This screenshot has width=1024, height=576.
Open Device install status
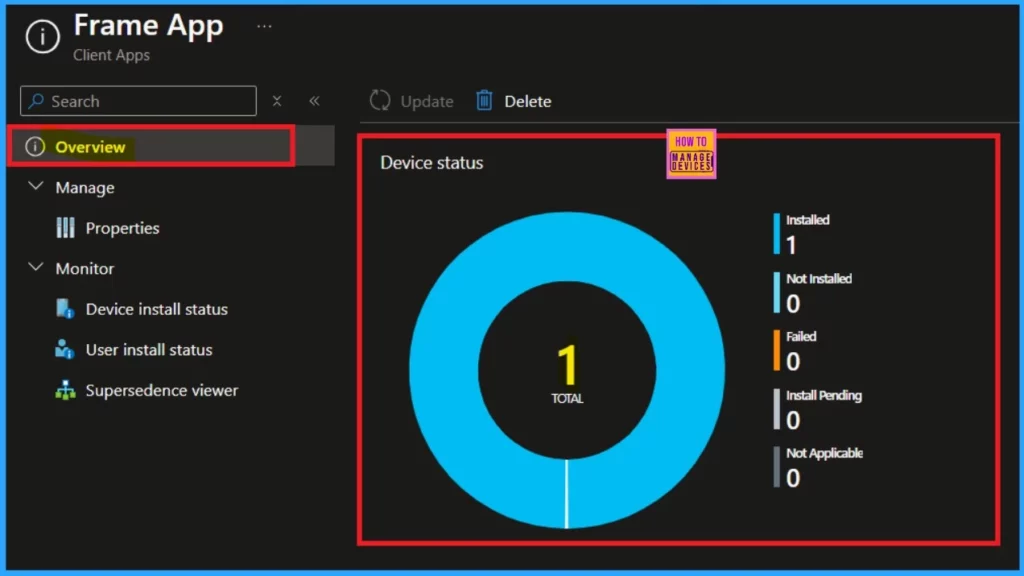pos(157,310)
